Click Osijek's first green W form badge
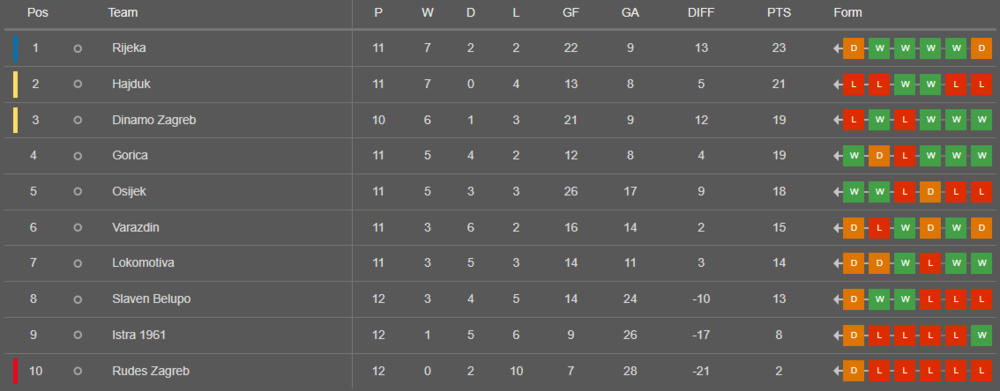Viewport: 1000px width, 391px height. click(853, 192)
